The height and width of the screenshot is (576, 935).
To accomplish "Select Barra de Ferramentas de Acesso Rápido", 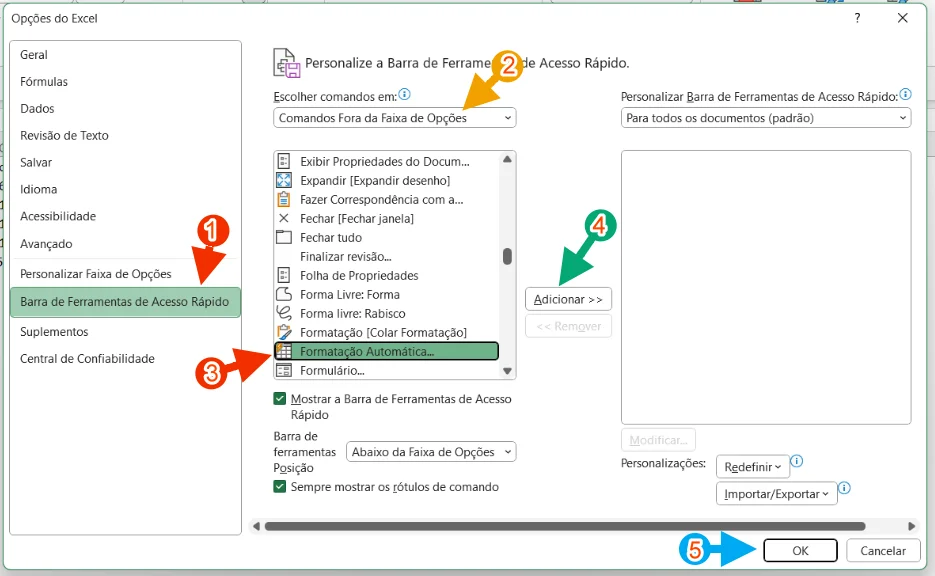I will click(x=125, y=302).
